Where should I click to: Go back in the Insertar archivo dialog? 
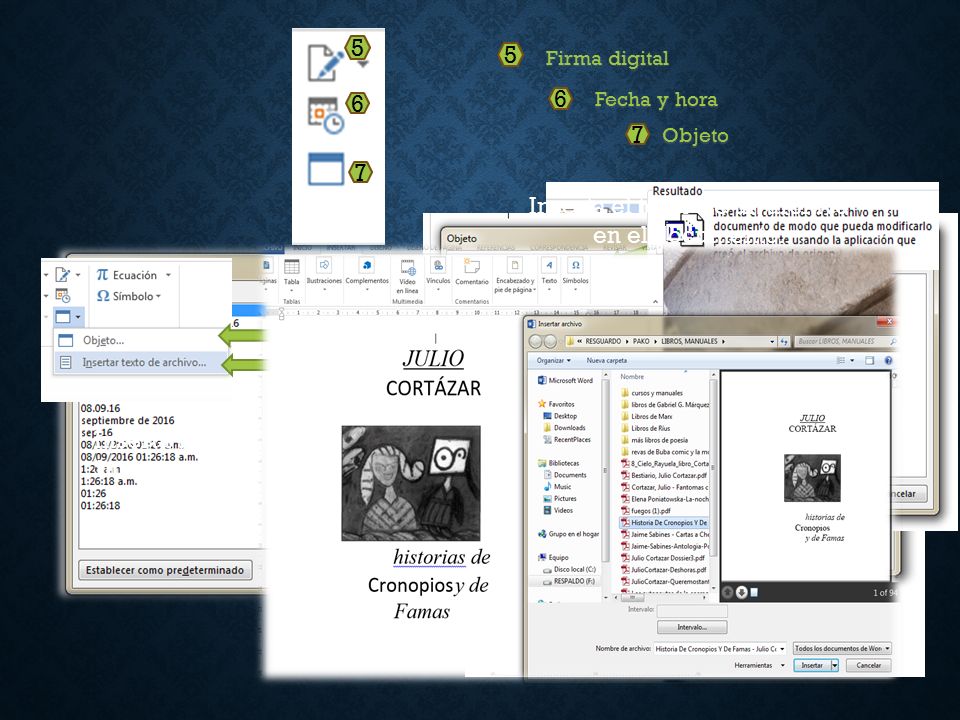coord(536,342)
